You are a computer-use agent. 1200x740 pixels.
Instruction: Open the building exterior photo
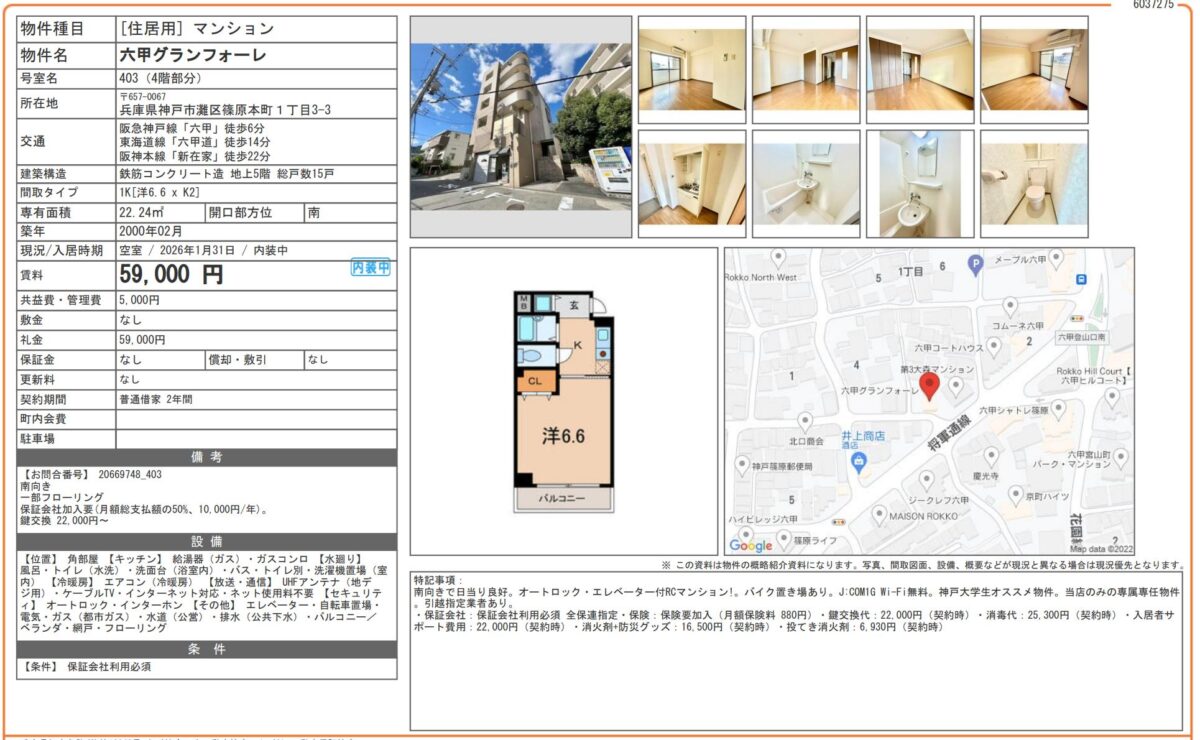(520, 126)
